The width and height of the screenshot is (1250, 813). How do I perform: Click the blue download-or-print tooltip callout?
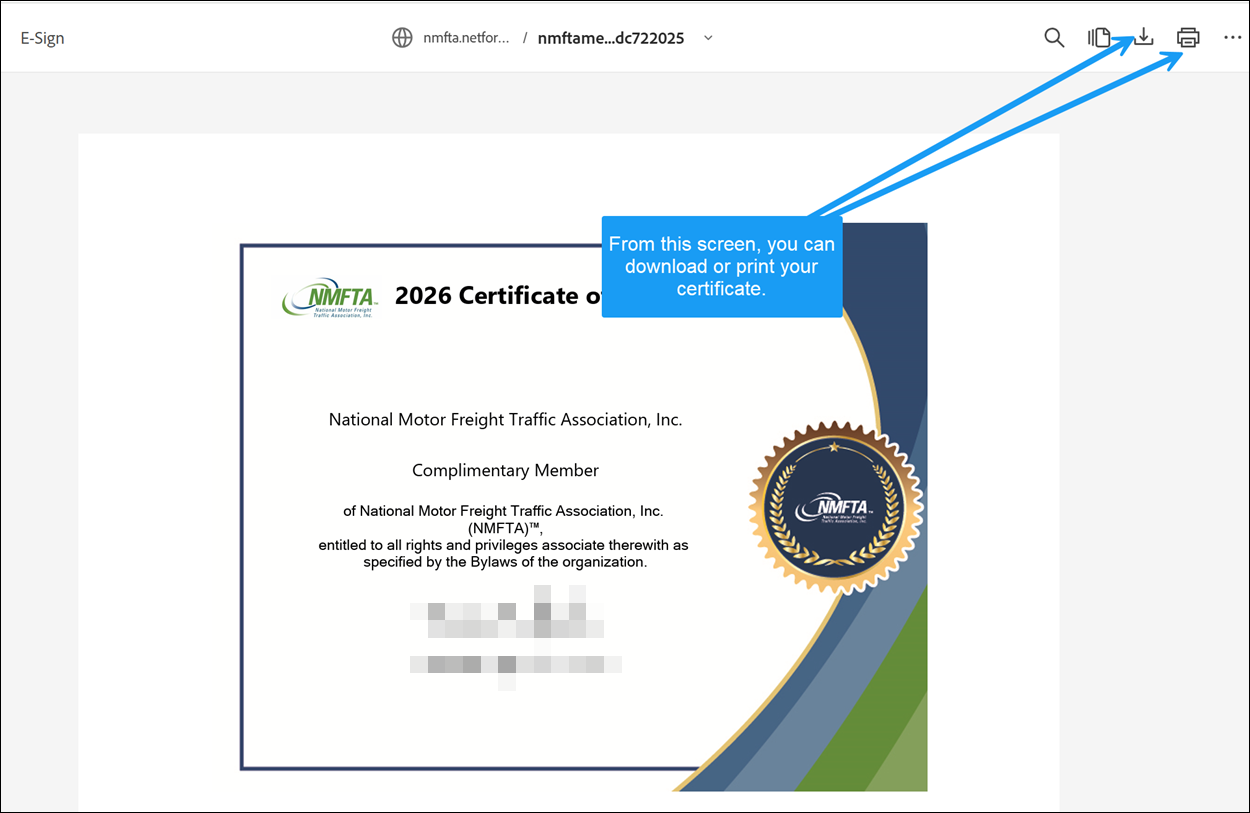pos(721,266)
